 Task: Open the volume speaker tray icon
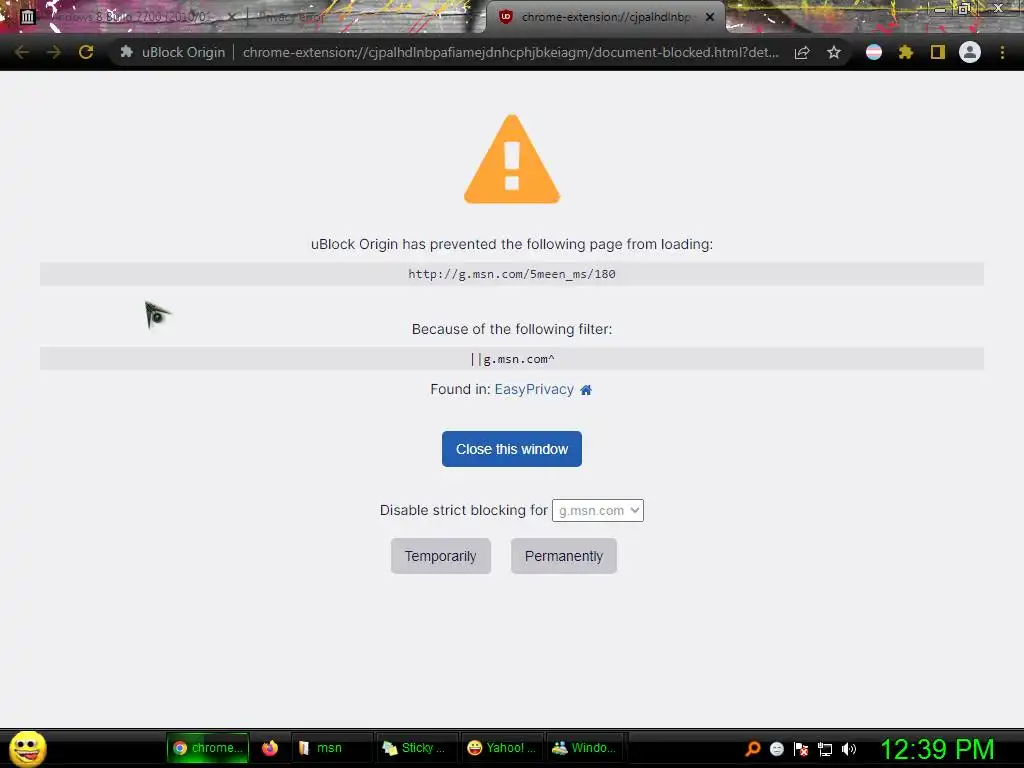pos(848,749)
